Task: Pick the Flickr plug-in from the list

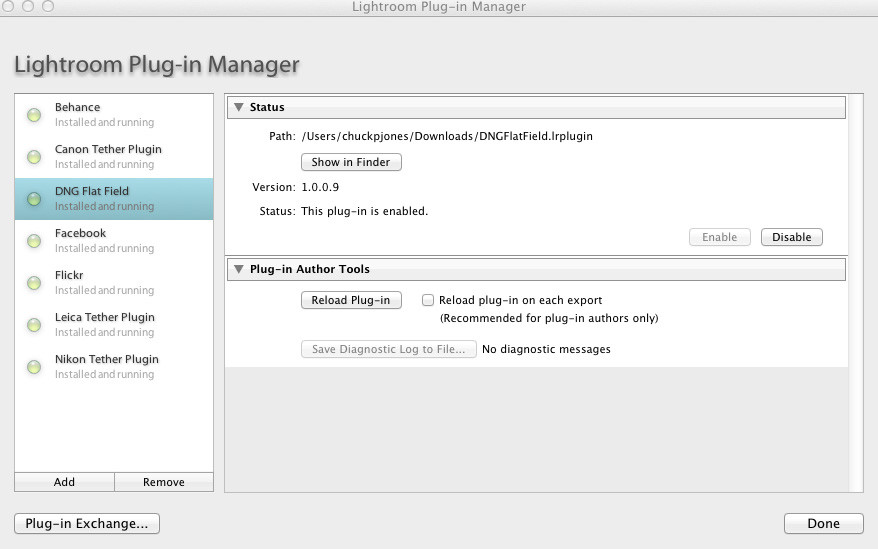Action: pyautogui.click(x=114, y=283)
